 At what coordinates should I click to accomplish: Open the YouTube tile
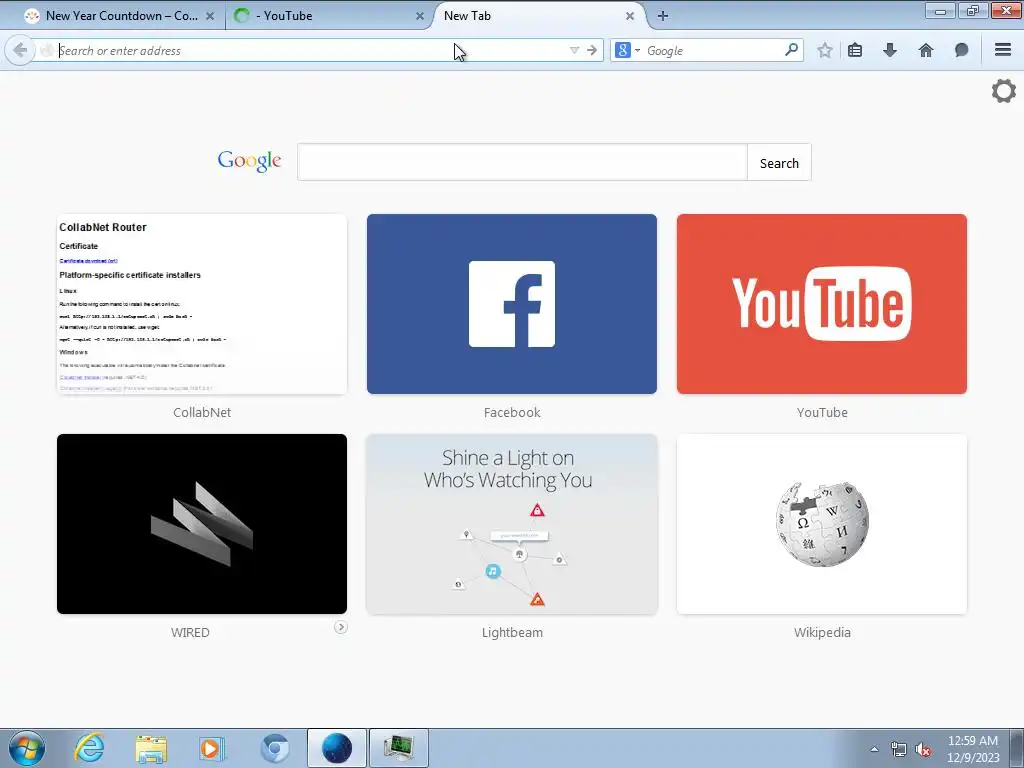click(x=822, y=304)
